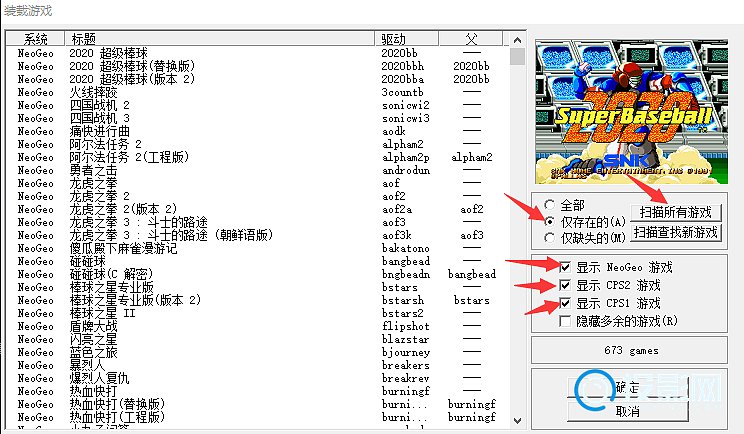Click the scrollbar down arrow
Viewport: 744px width, 434px height.
point(518,420)
